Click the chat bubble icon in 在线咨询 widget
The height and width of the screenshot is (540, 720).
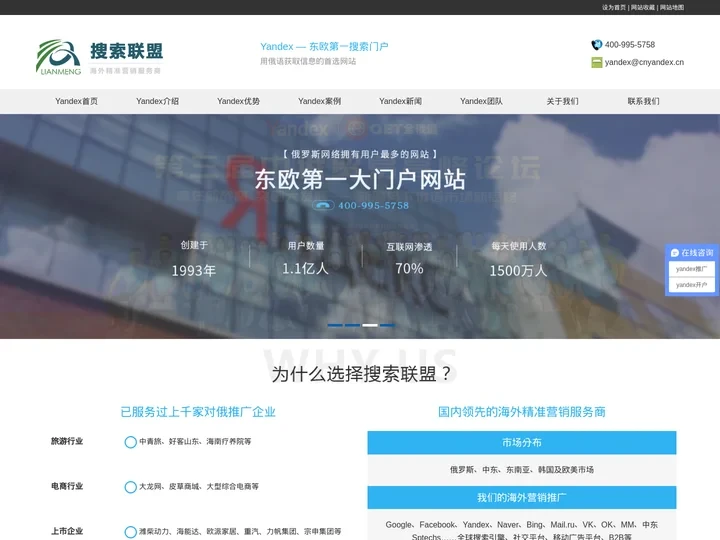click(x=675, y=253)
